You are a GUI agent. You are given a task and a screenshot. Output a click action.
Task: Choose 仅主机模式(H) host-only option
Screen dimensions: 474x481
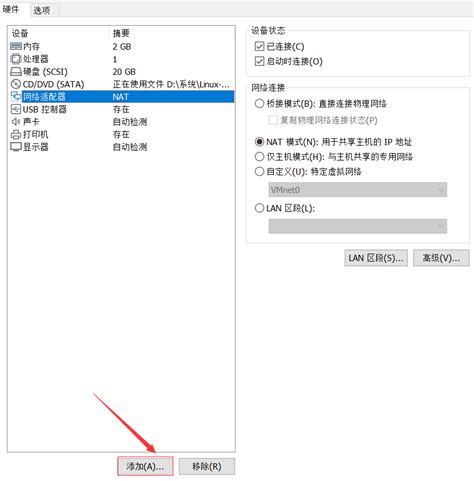click(259, 157)
